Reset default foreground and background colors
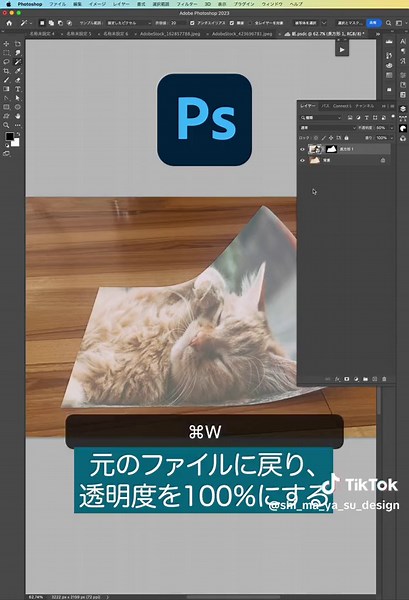 click(x=7, y=146)
